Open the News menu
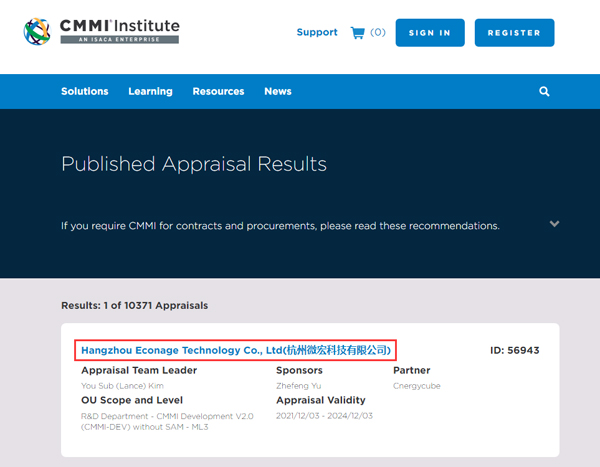This screenshot has width=600, height=467. (278, 91)
